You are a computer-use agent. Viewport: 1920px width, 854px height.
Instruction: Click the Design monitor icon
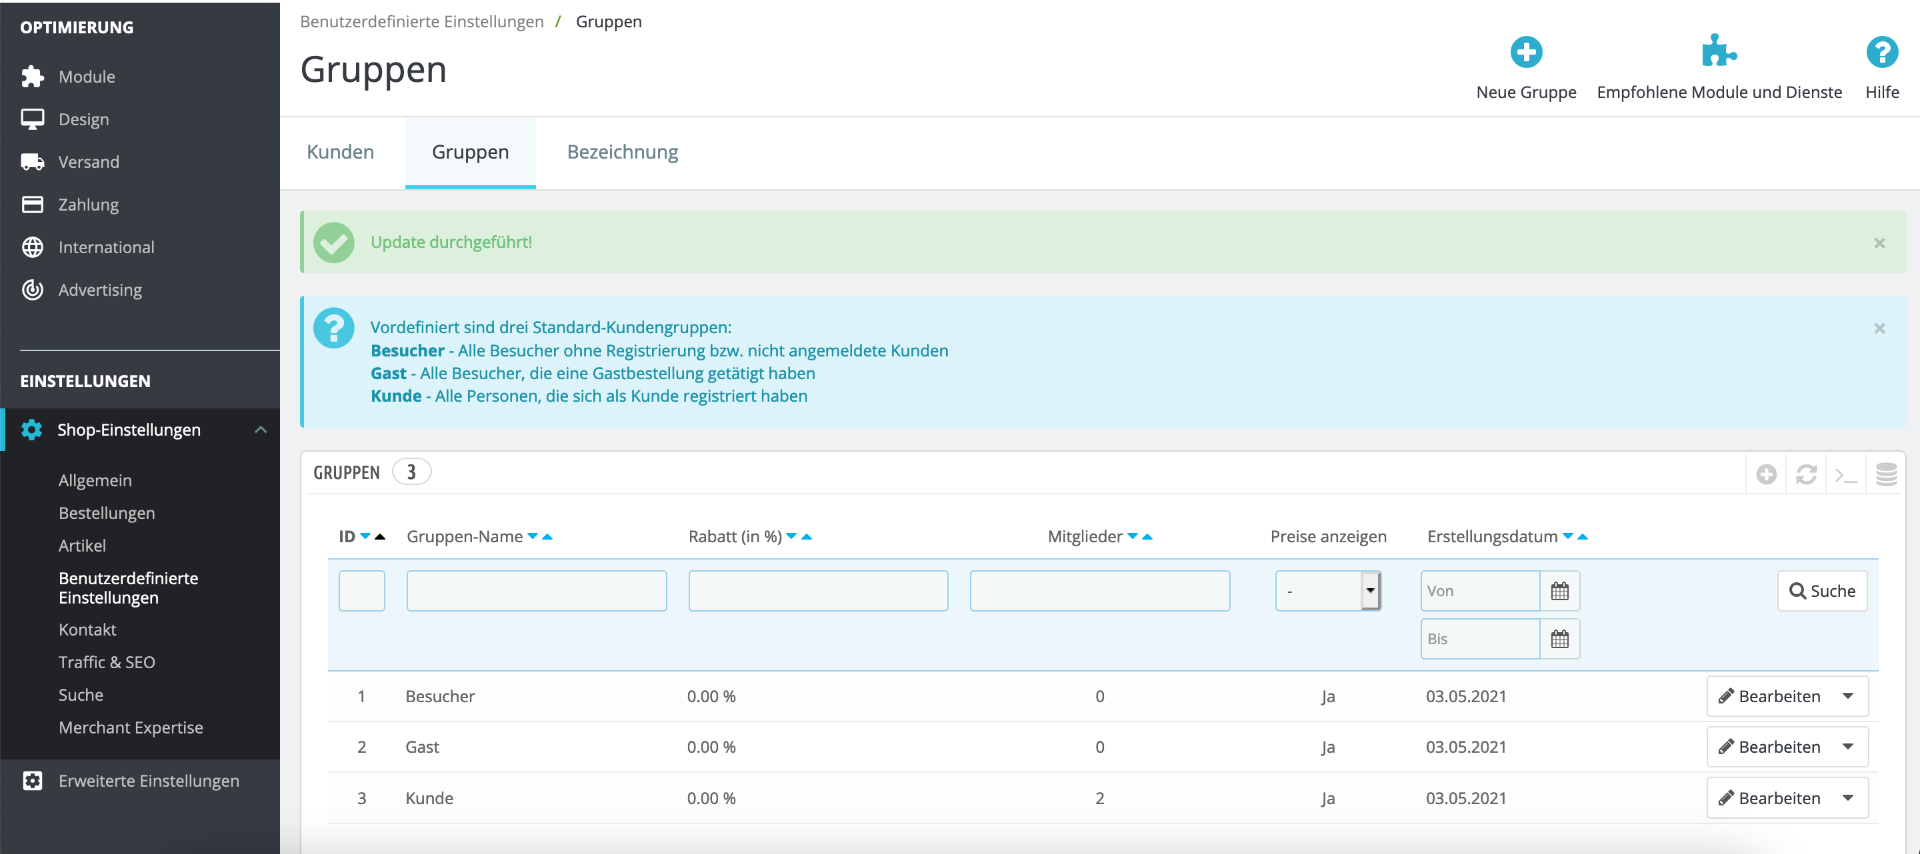pyautogui.click(x=33, y=120)
